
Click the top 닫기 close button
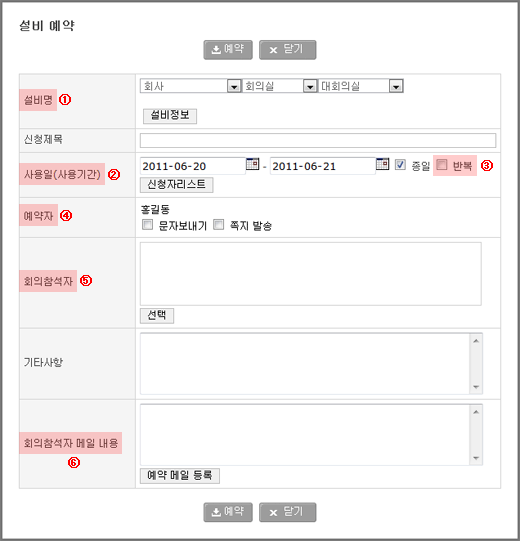pos(287,50)
